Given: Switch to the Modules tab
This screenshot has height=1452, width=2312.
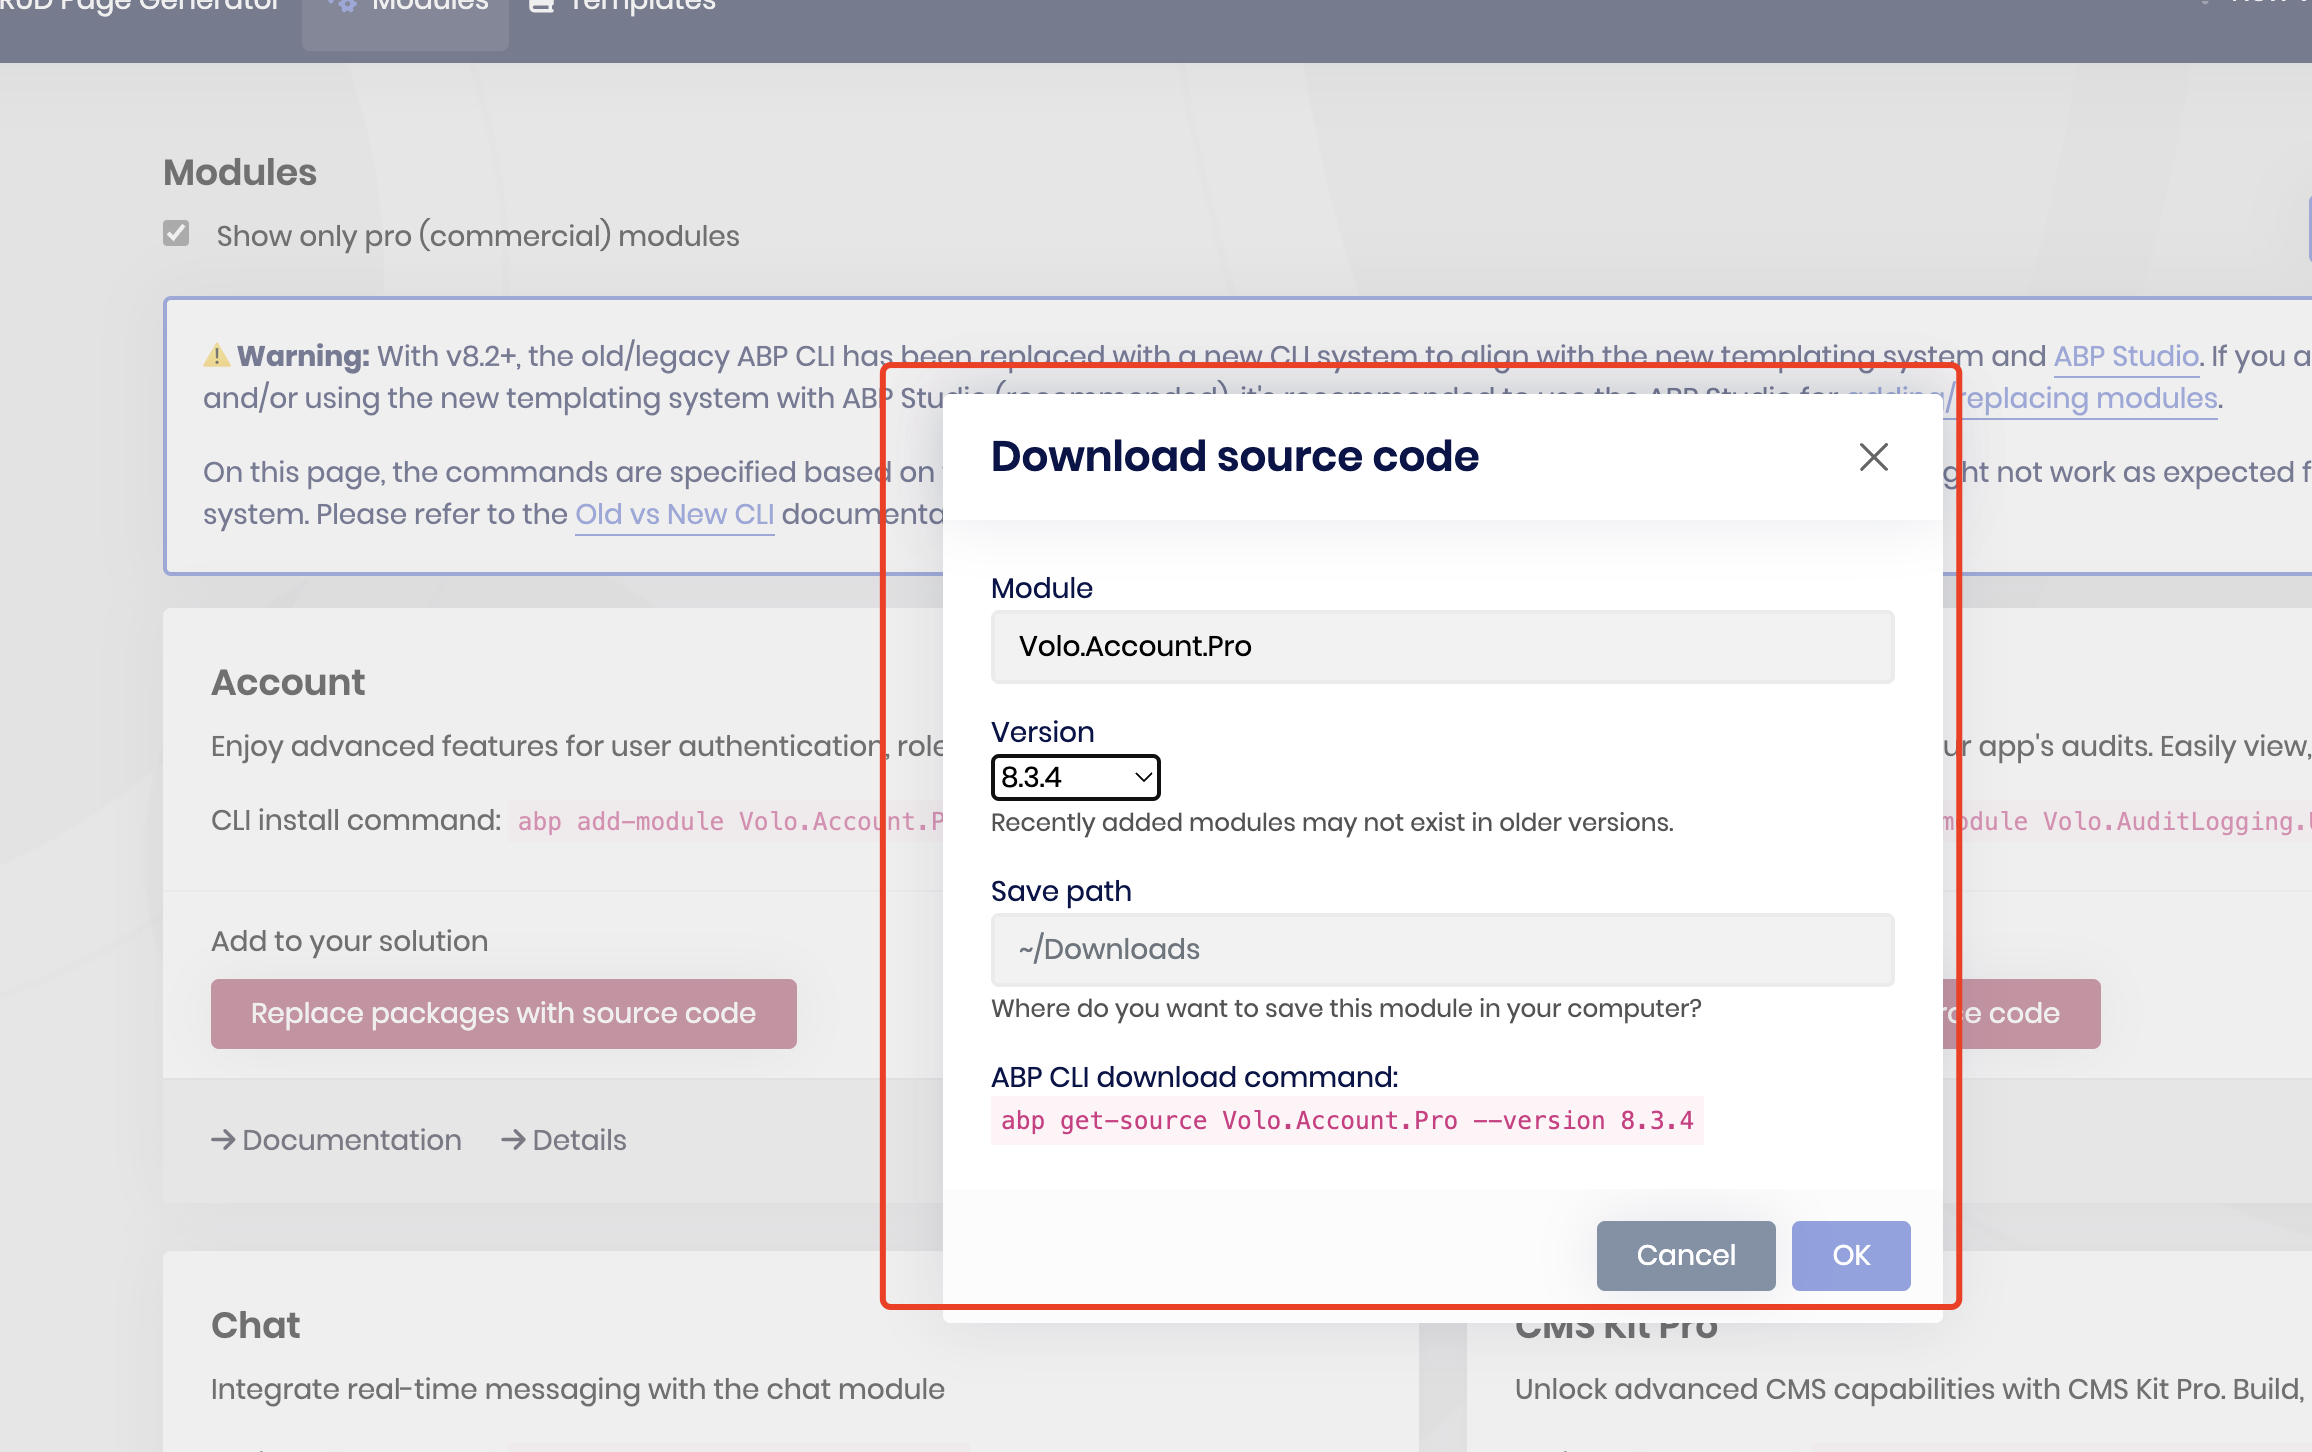Looking at the screenshot, I should point(430,6).
